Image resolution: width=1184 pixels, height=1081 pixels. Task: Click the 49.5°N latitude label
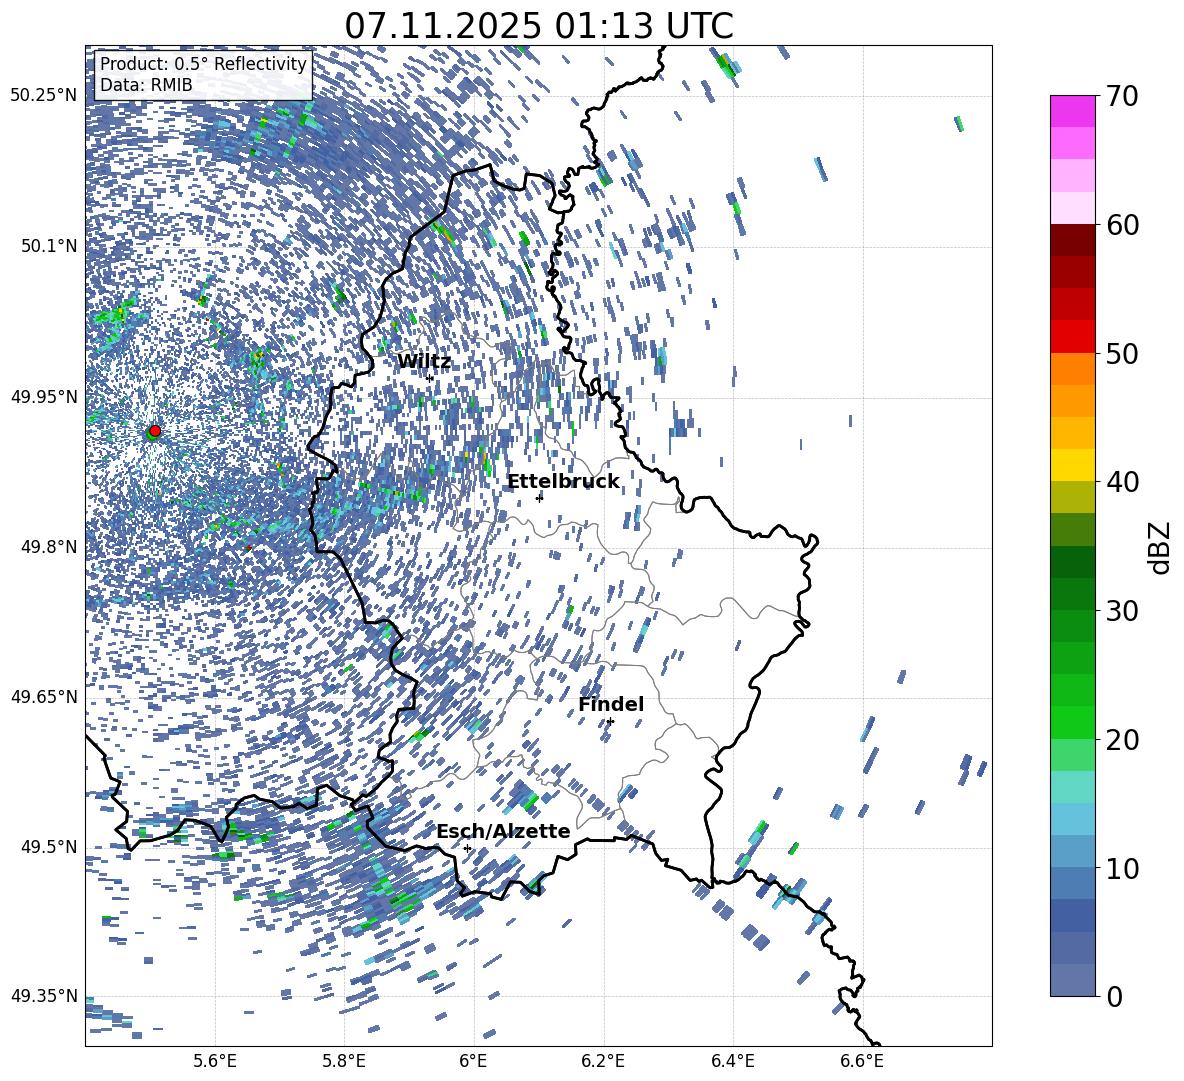click(x=50, y=846)
